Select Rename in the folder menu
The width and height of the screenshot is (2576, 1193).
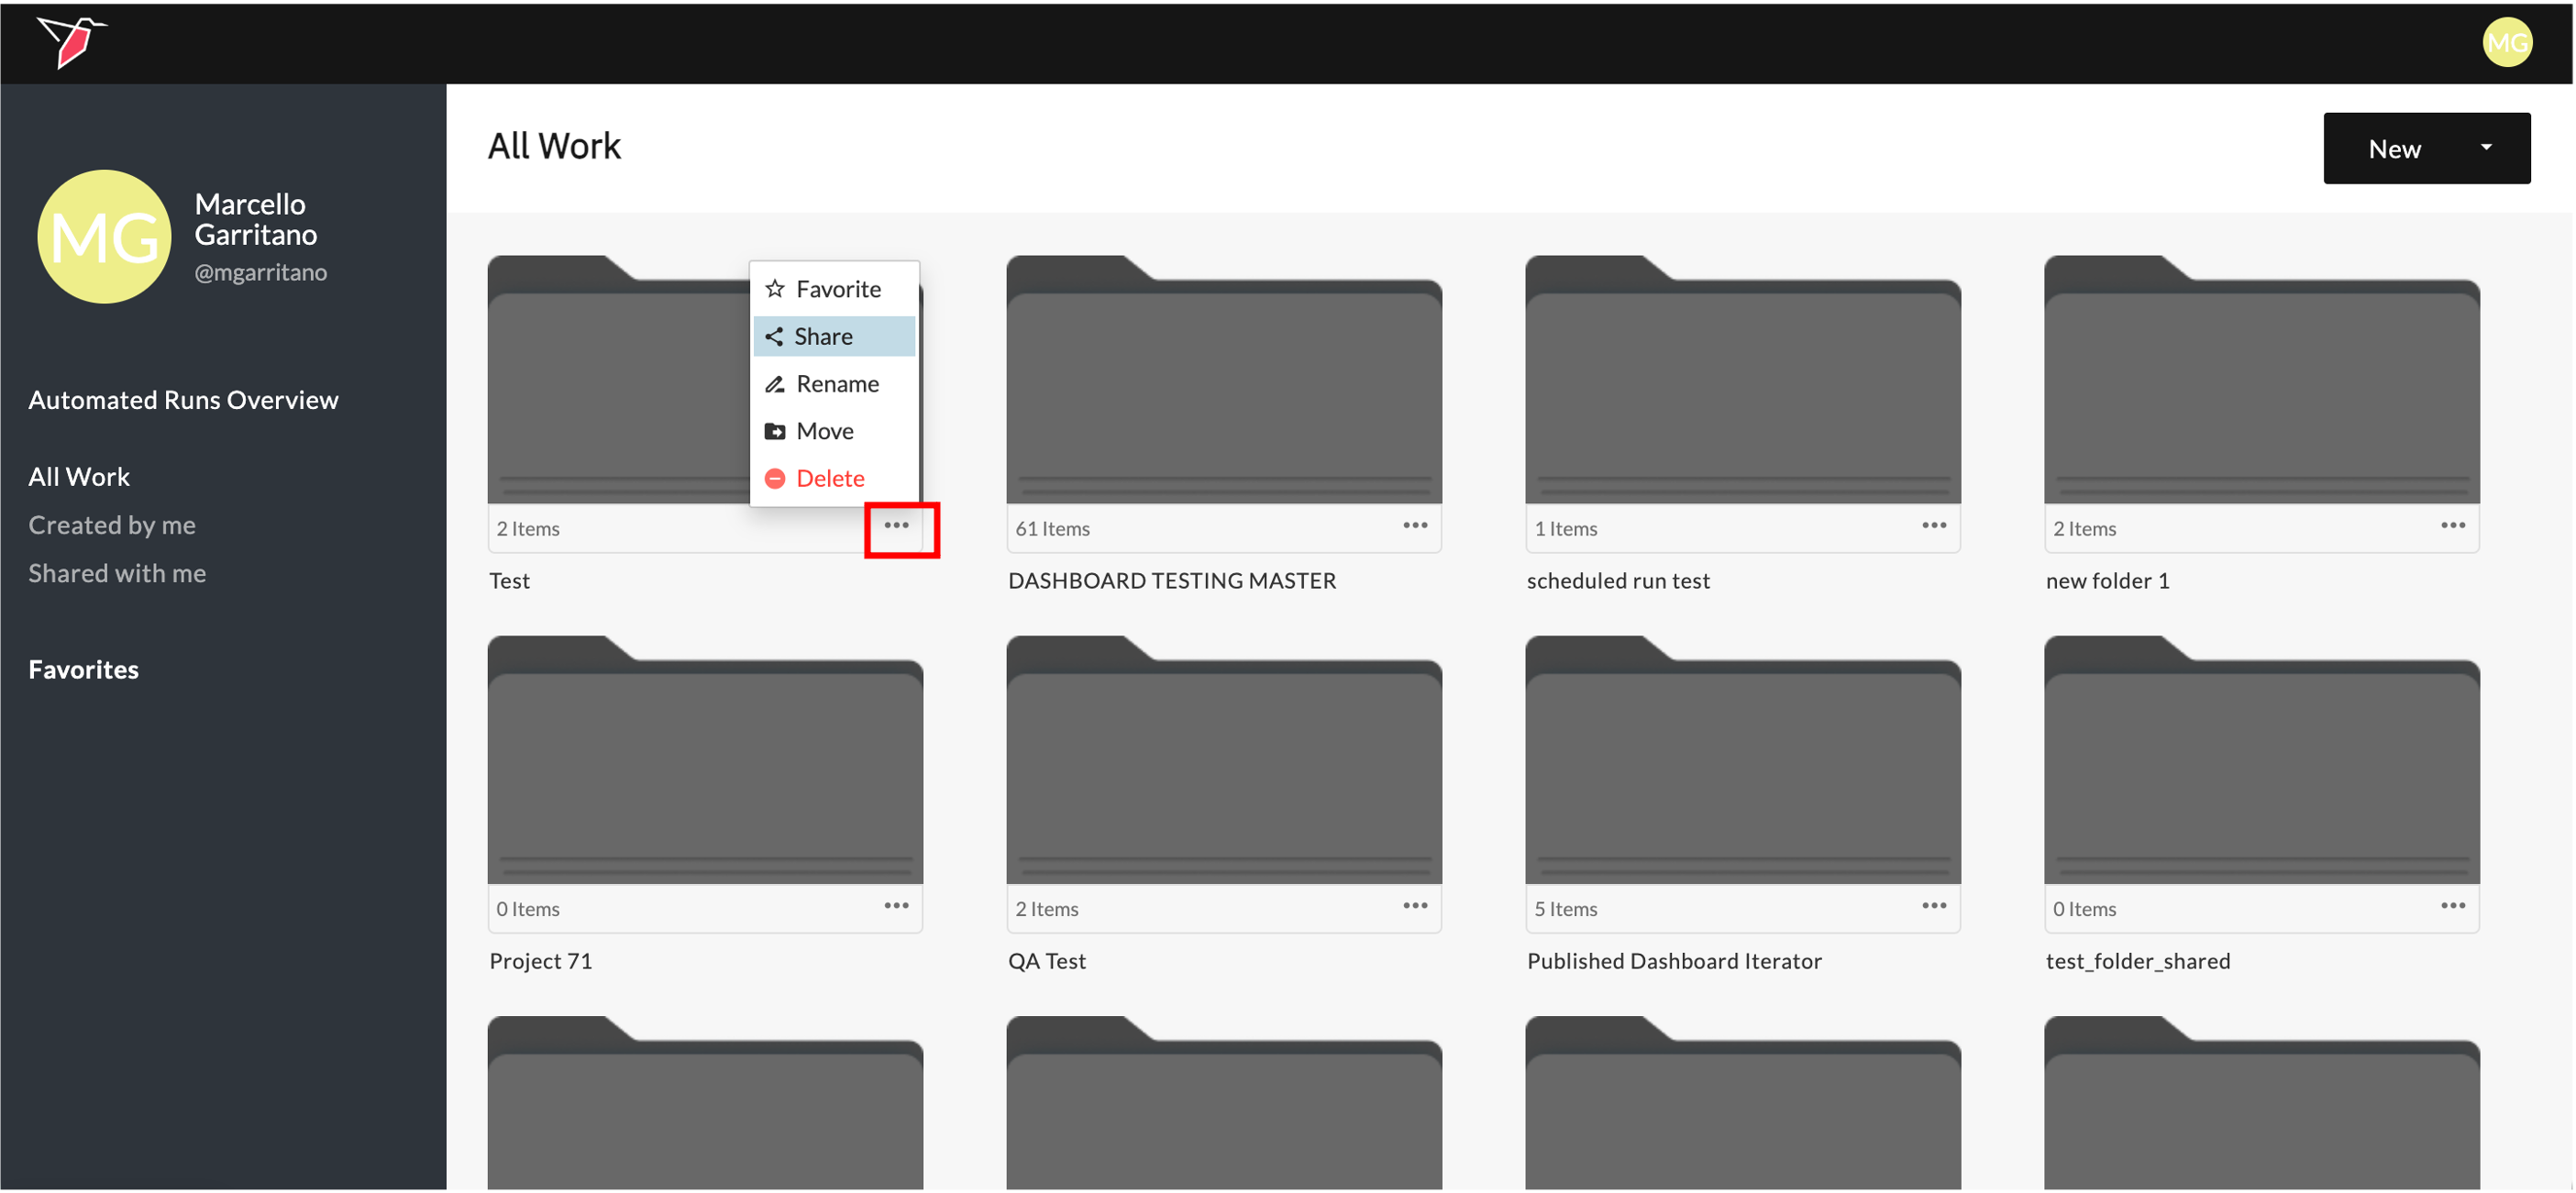click(x=836, y=384)
